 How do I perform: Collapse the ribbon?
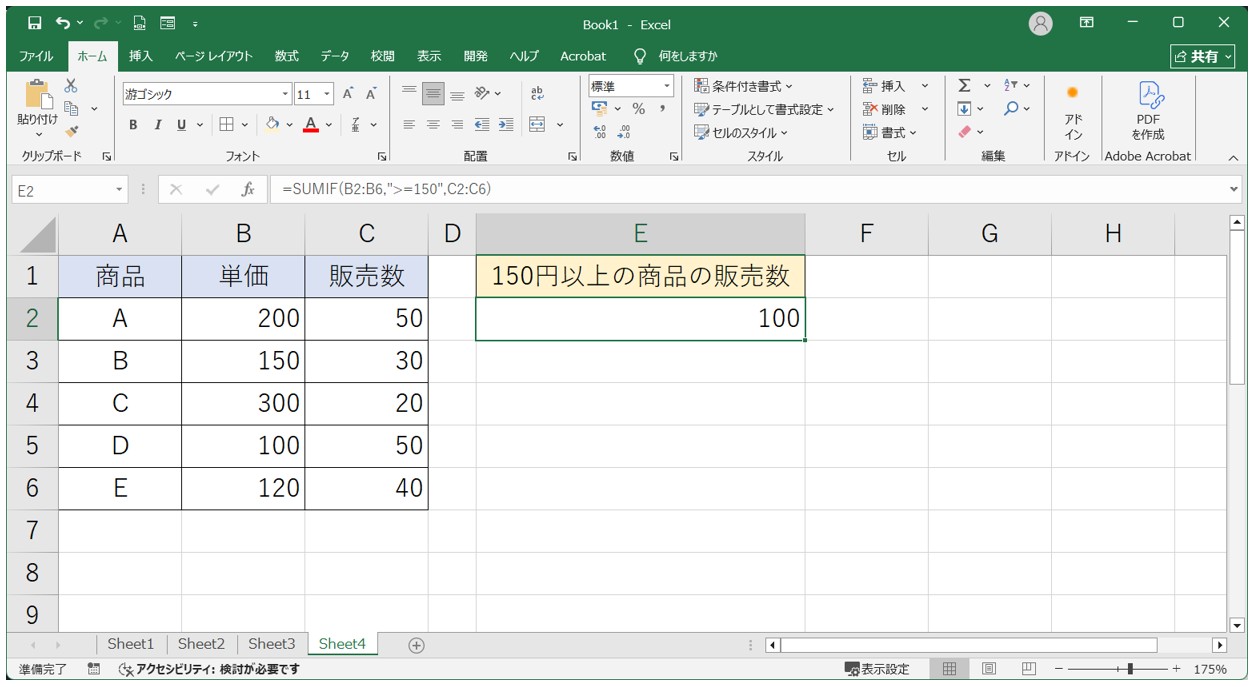(1232, 157)
